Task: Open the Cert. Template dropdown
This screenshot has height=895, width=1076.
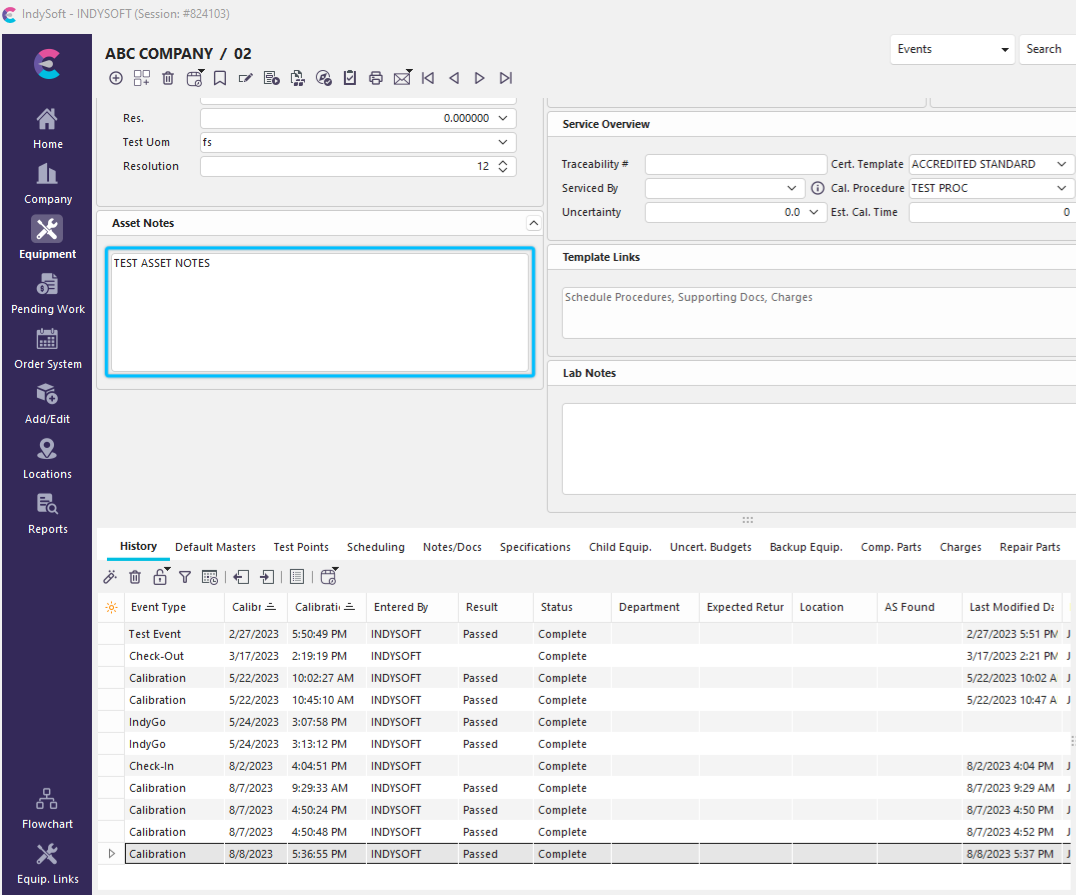Action: point(1062,164)
